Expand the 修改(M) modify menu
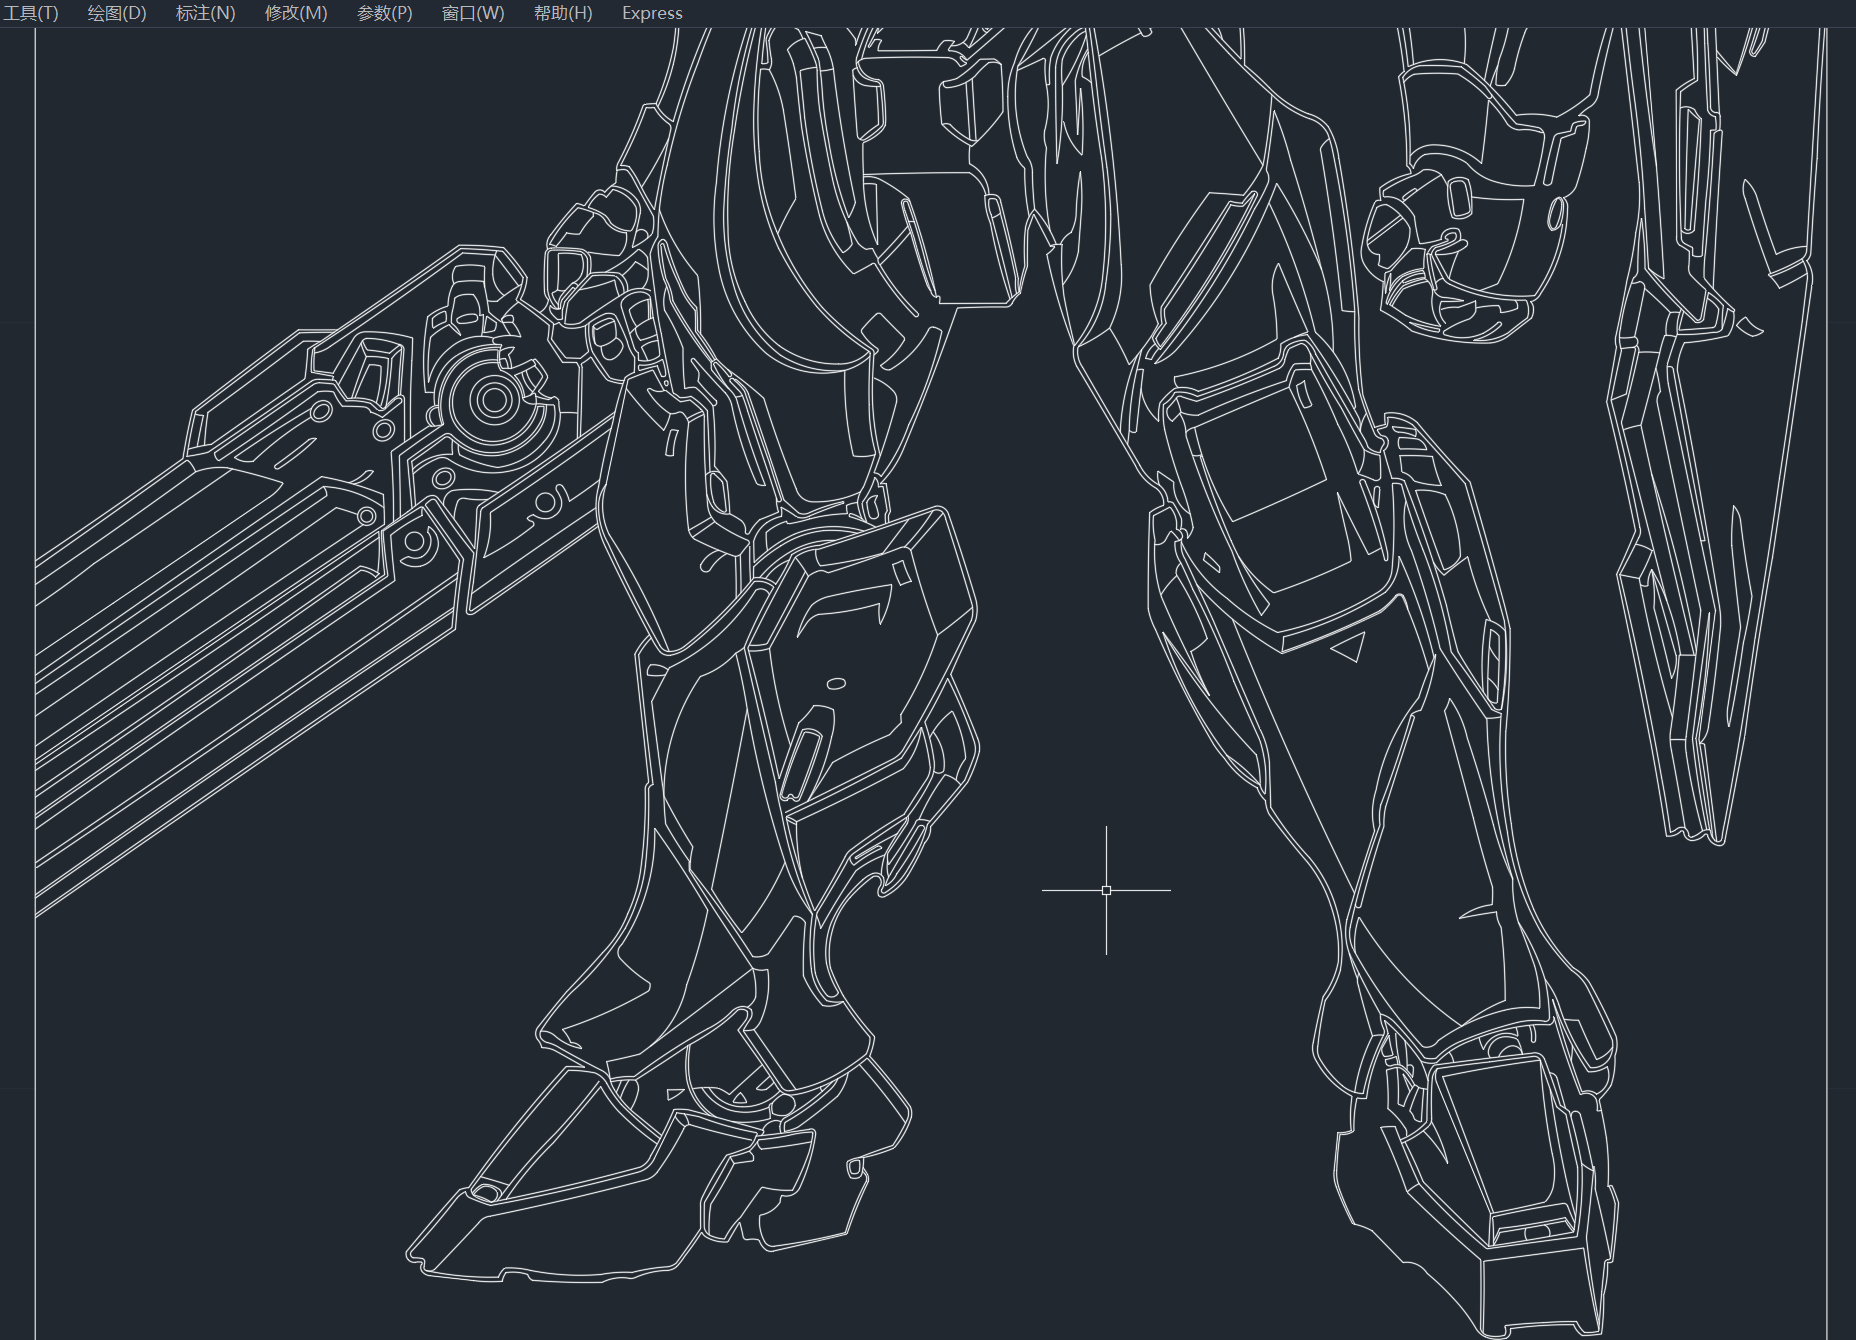 coord(296,13)
